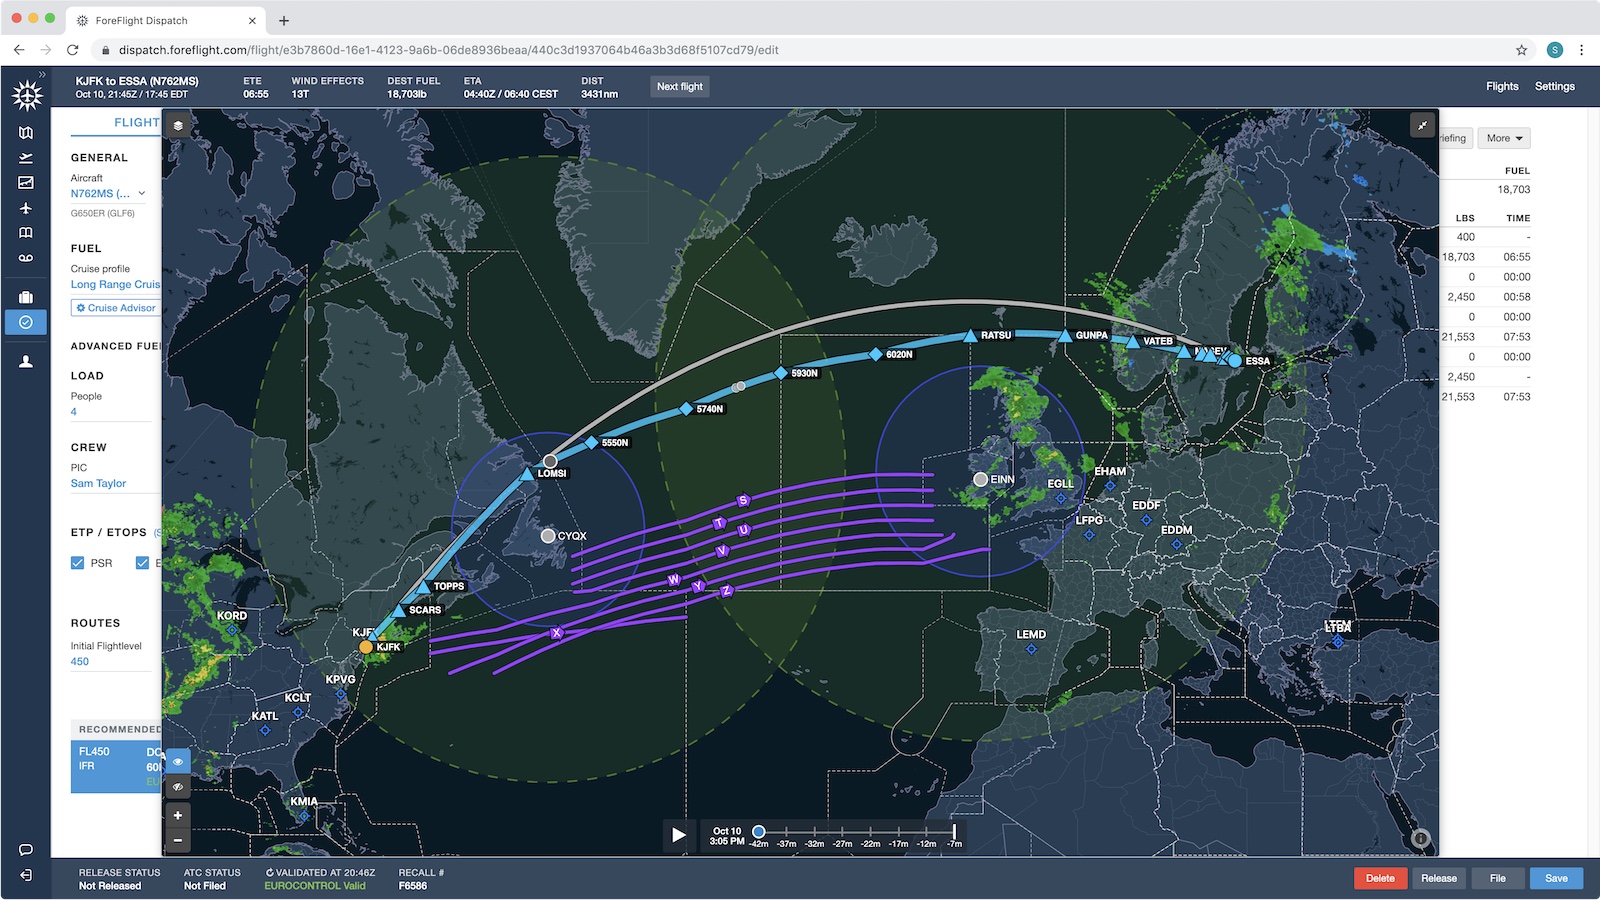Screen dimensions: 1600x900
Task: Bookmark the page with star icon
Action: pos(1522,50)
